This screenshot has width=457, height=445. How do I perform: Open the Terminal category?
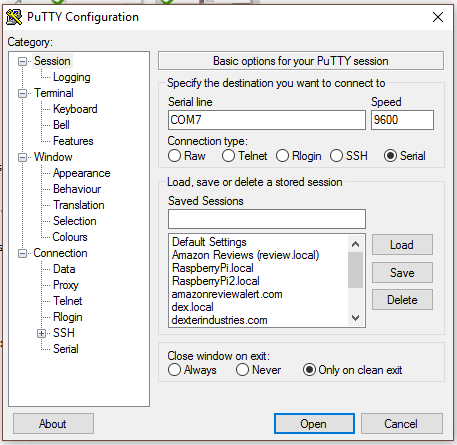pos(54,93)
